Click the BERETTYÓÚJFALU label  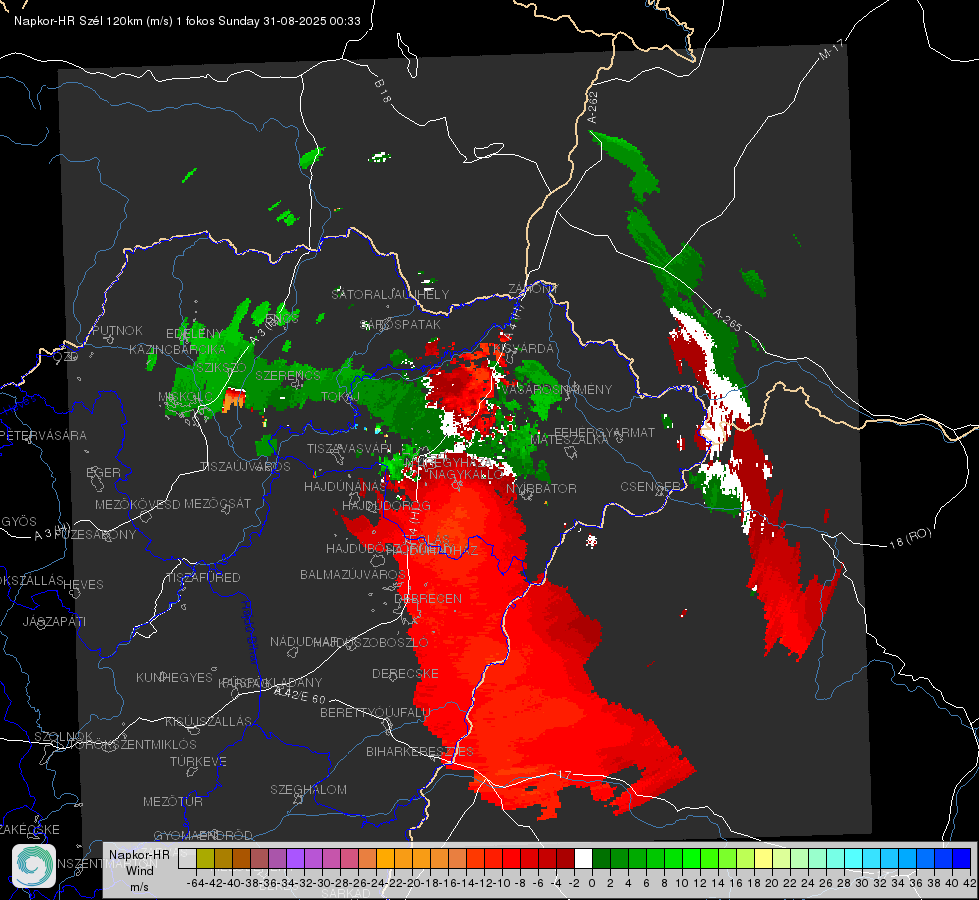point(375,712)
